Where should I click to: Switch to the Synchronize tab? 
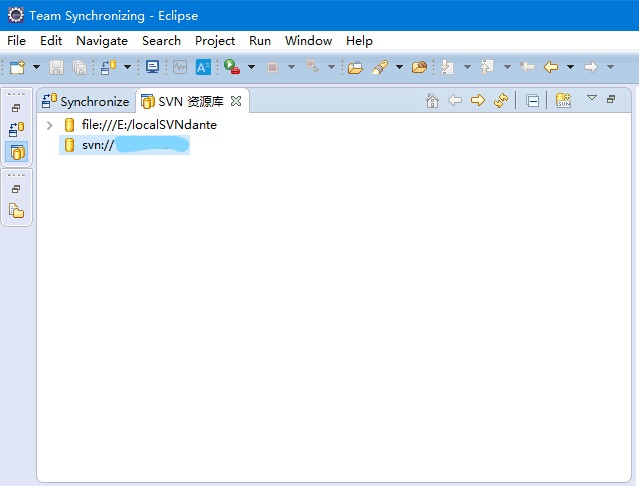click(x=86, y=101)
